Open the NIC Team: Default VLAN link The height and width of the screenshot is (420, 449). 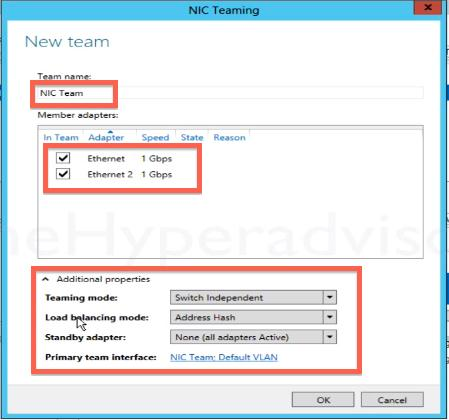[x=224, y=357]
